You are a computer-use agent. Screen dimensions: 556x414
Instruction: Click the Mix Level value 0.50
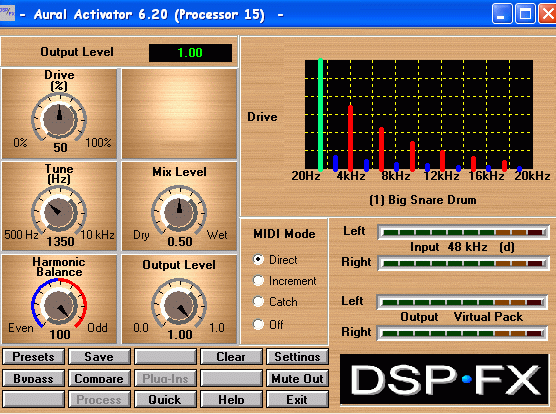pyautogui.click(x=180, y=242)
